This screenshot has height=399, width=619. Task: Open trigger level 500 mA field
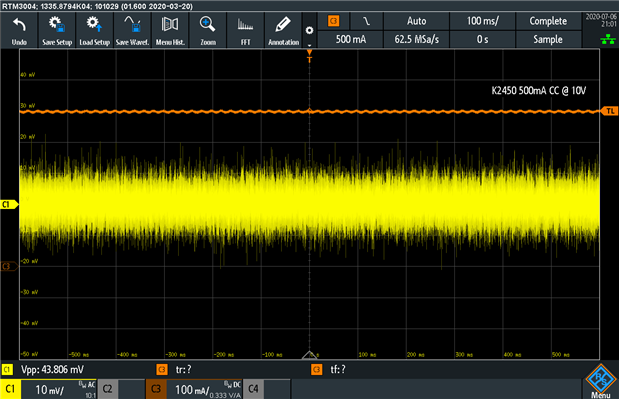351,39
